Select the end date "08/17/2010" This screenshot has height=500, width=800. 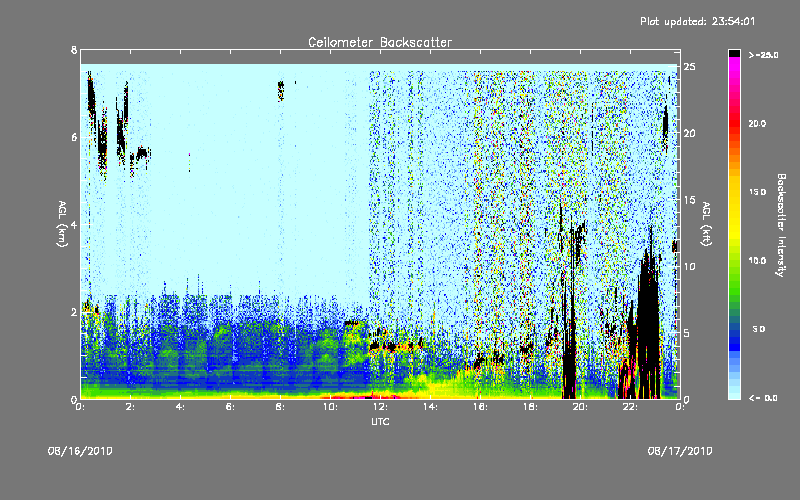[680, 451]
